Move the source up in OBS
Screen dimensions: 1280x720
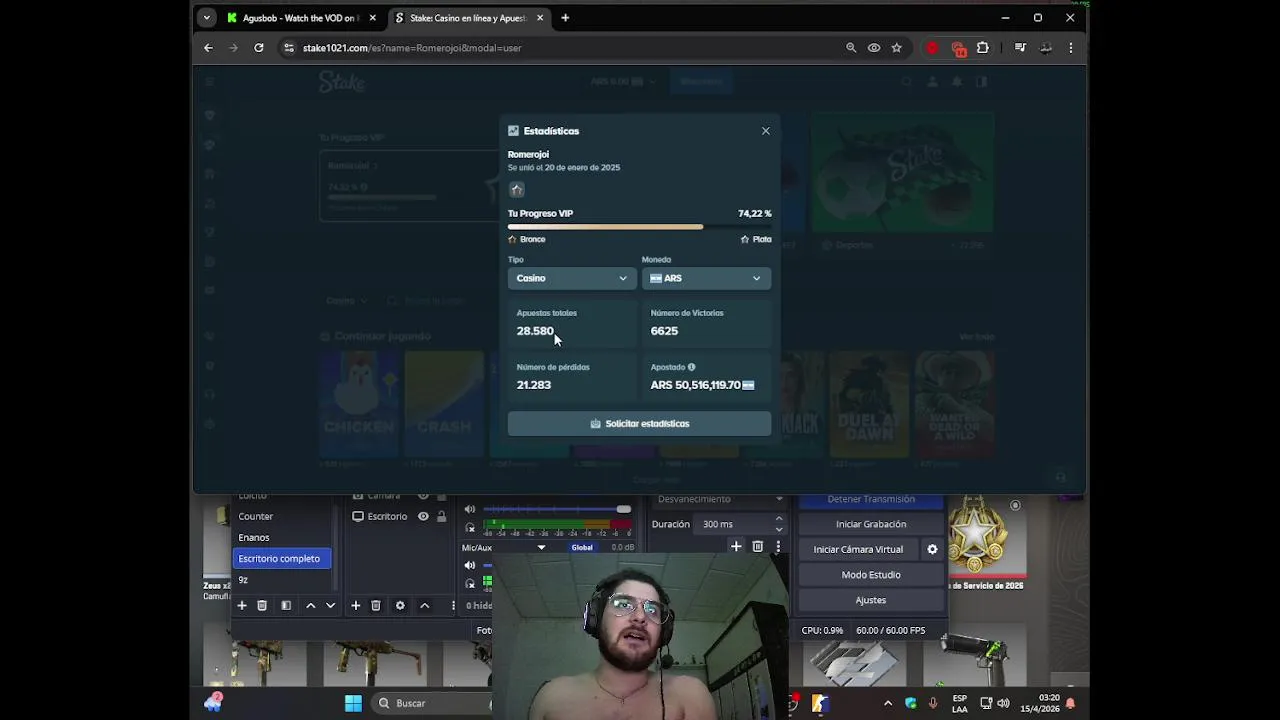(424, 606)
